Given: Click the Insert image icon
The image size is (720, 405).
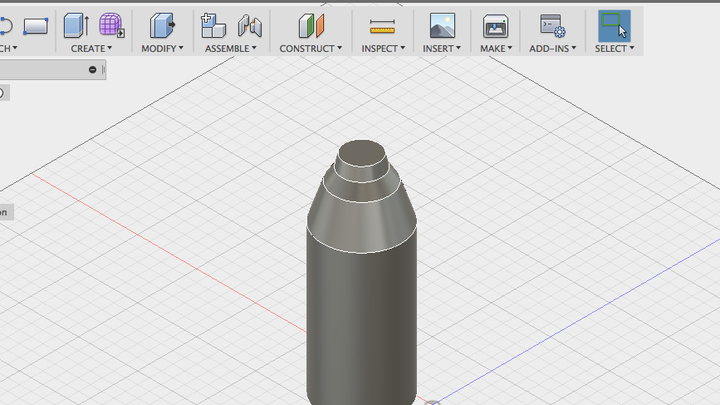Looking at the screenshot, I should click(x=442, y=25).
